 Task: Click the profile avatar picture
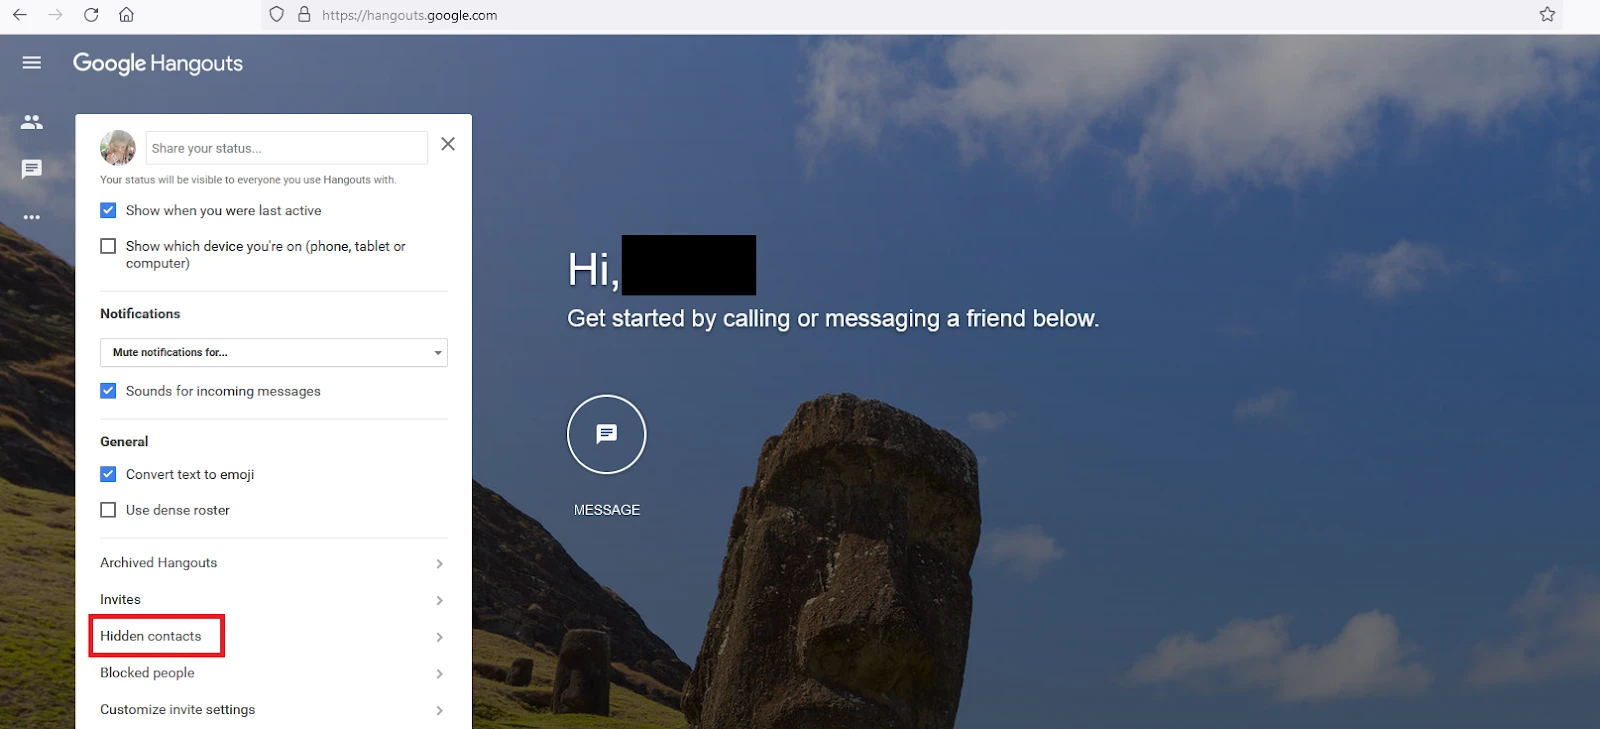click(118, 148)
